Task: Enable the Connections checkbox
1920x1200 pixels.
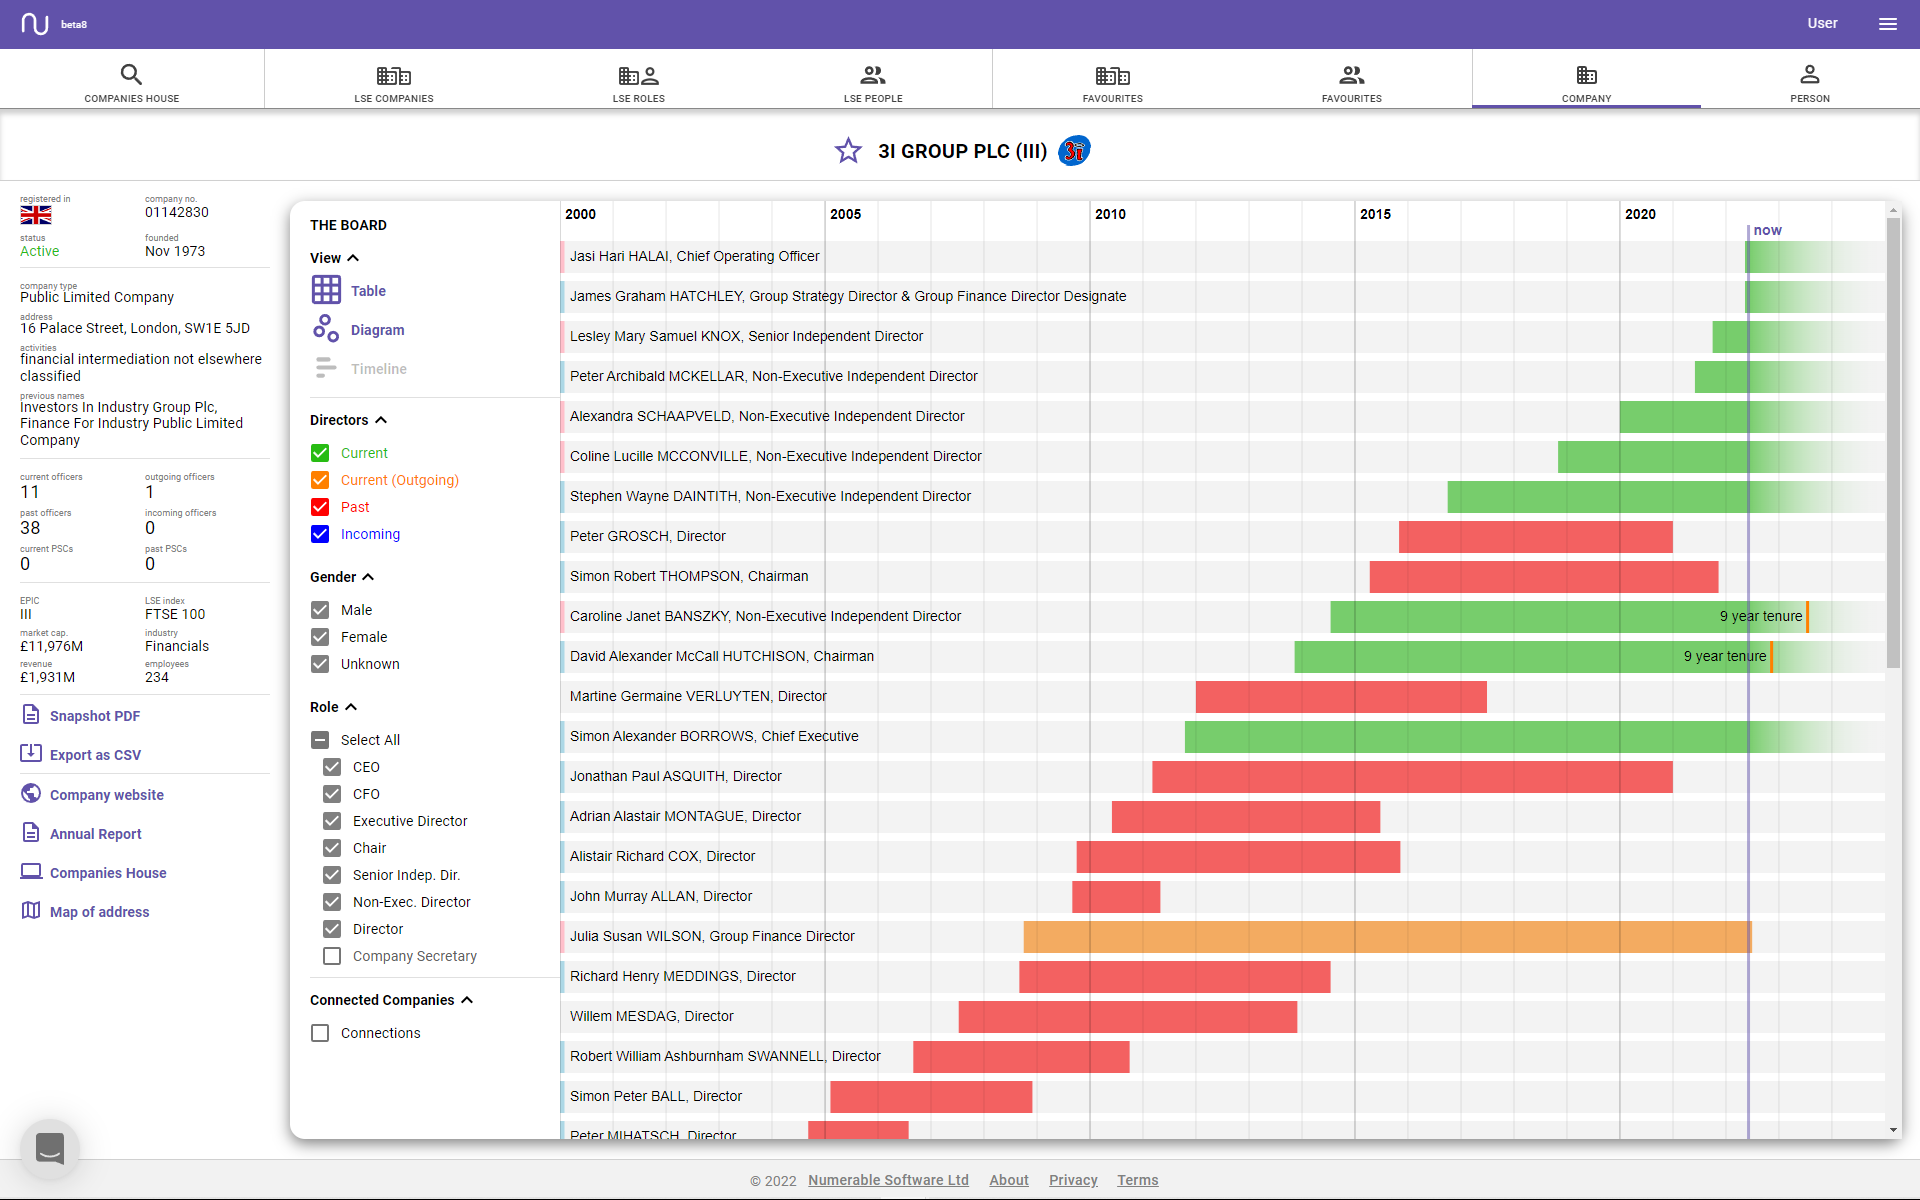Action: pos(320,1033)
